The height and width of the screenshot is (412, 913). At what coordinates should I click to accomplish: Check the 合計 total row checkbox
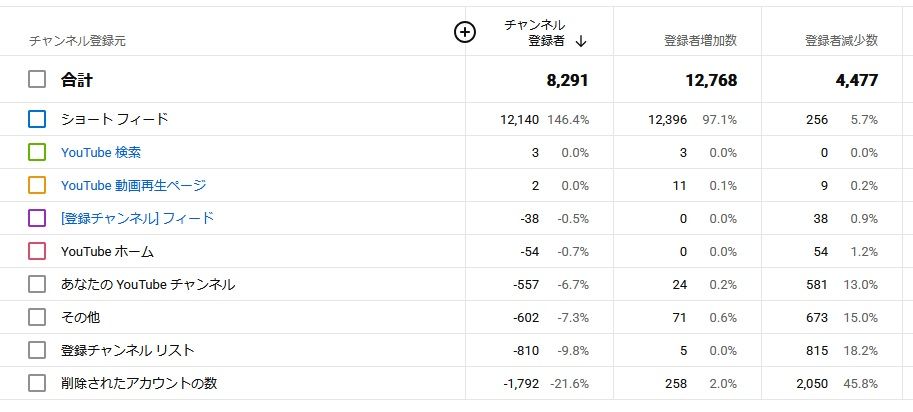coord(37,80)
